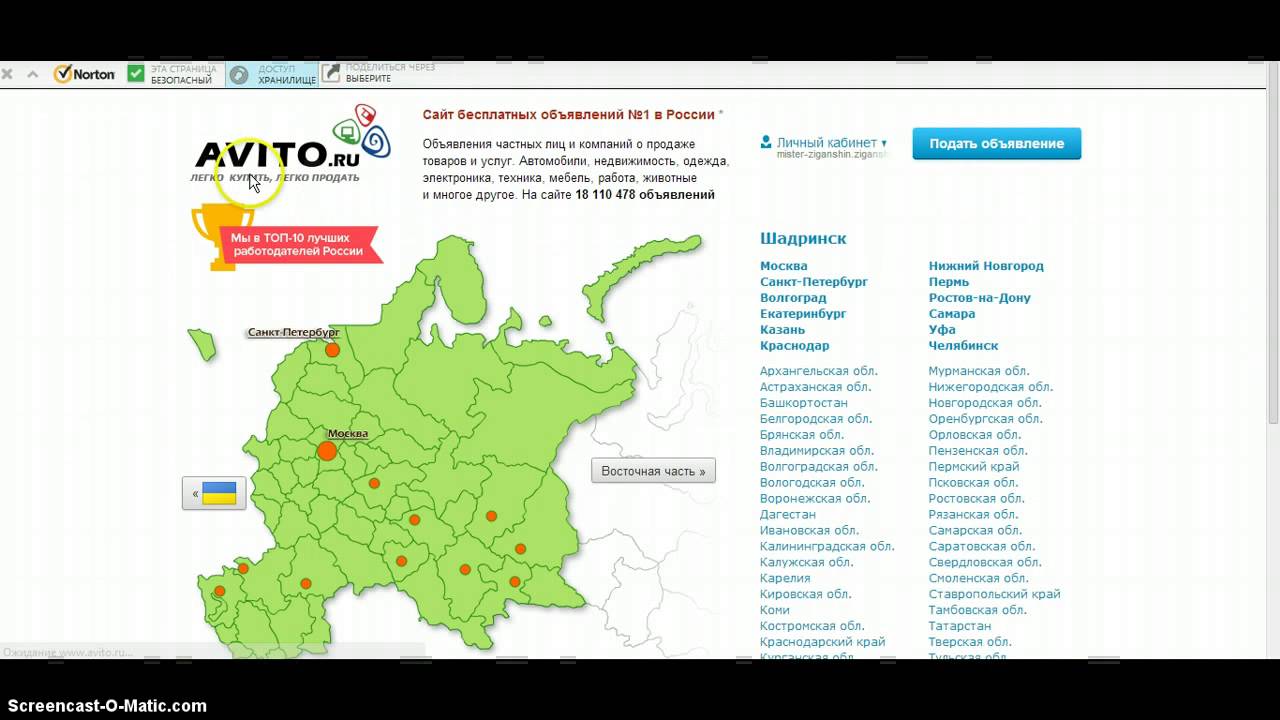Open the Самара city link
This screenshot has height=720, width=1280.
coord(952,314)
